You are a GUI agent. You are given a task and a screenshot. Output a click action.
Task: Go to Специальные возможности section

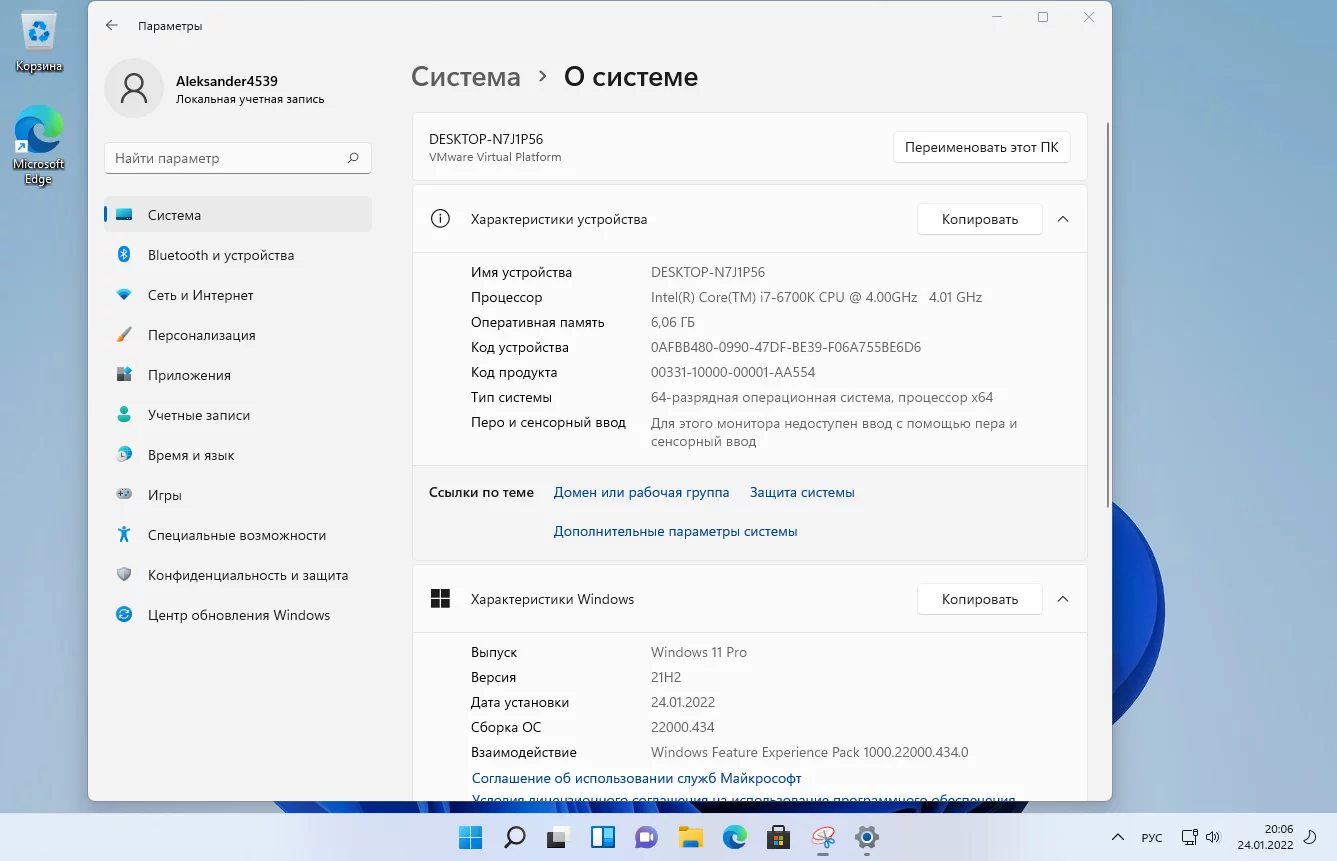(236, 535)
